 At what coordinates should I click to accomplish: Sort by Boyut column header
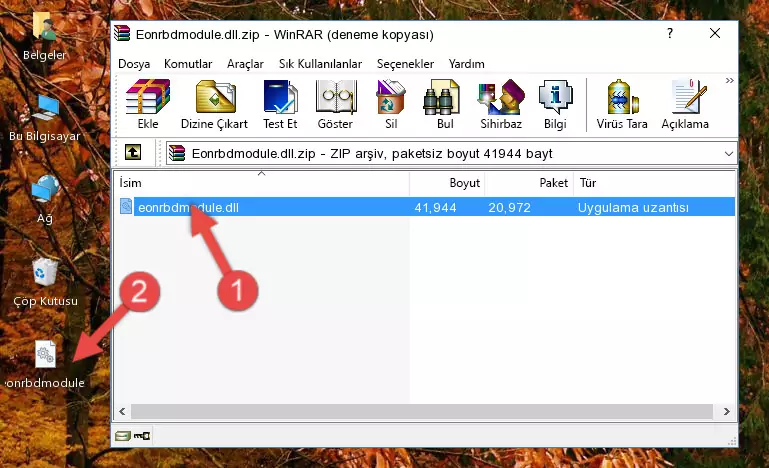(x=447, y=183)
